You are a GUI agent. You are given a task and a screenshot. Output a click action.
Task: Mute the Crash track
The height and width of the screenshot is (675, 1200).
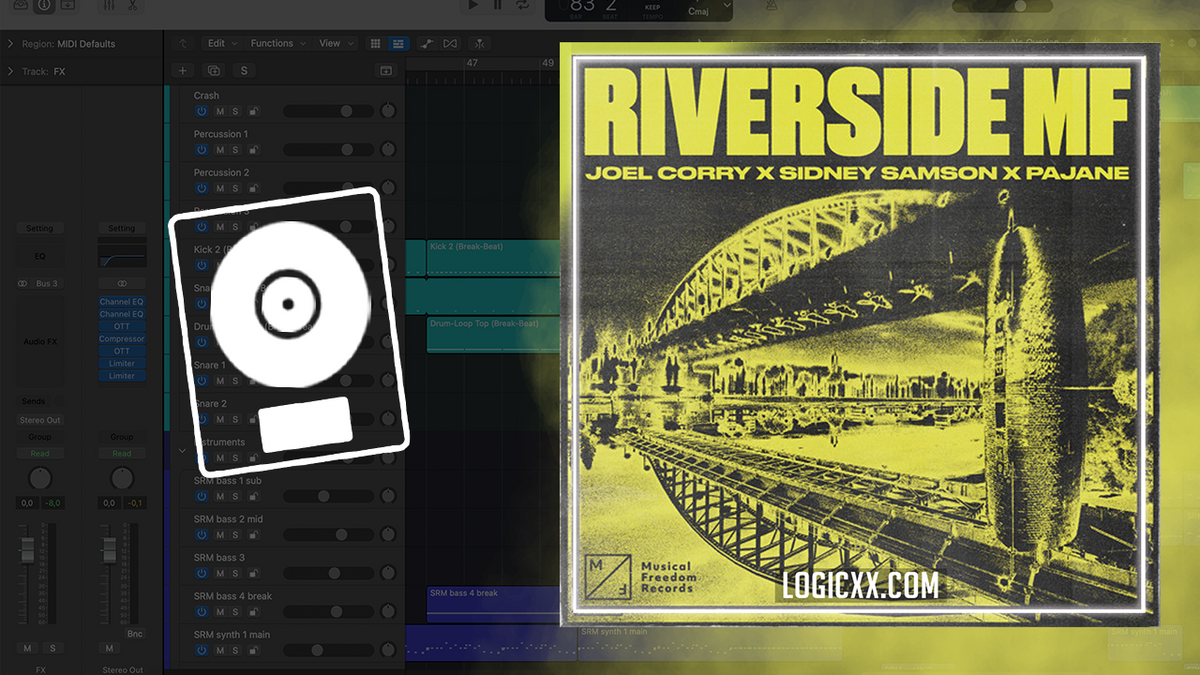220,111
